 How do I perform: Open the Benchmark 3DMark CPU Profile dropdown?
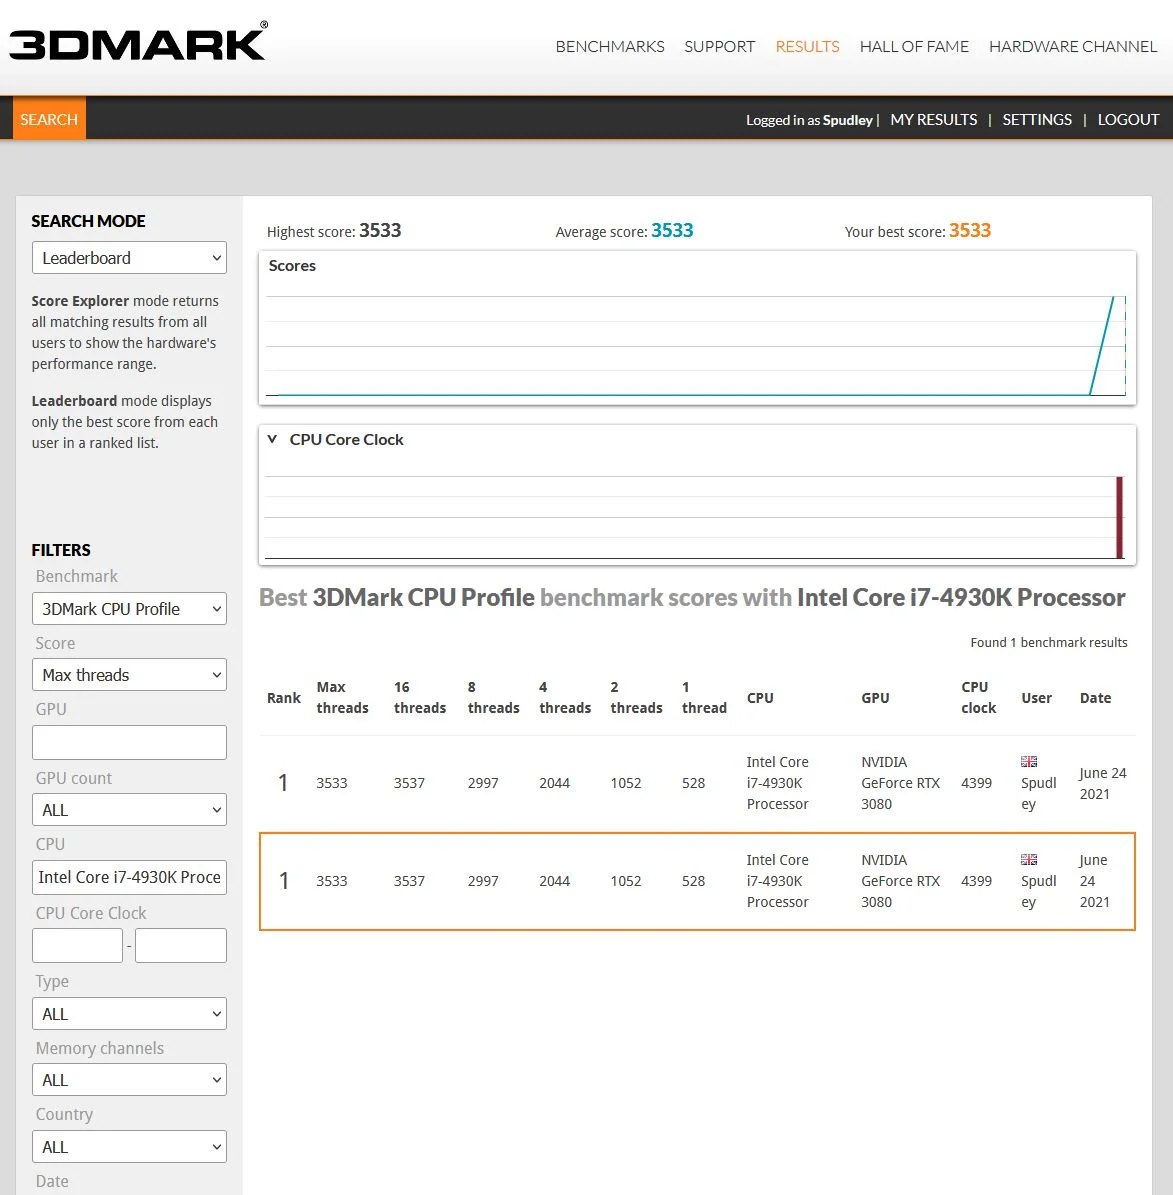click(130, 608)
